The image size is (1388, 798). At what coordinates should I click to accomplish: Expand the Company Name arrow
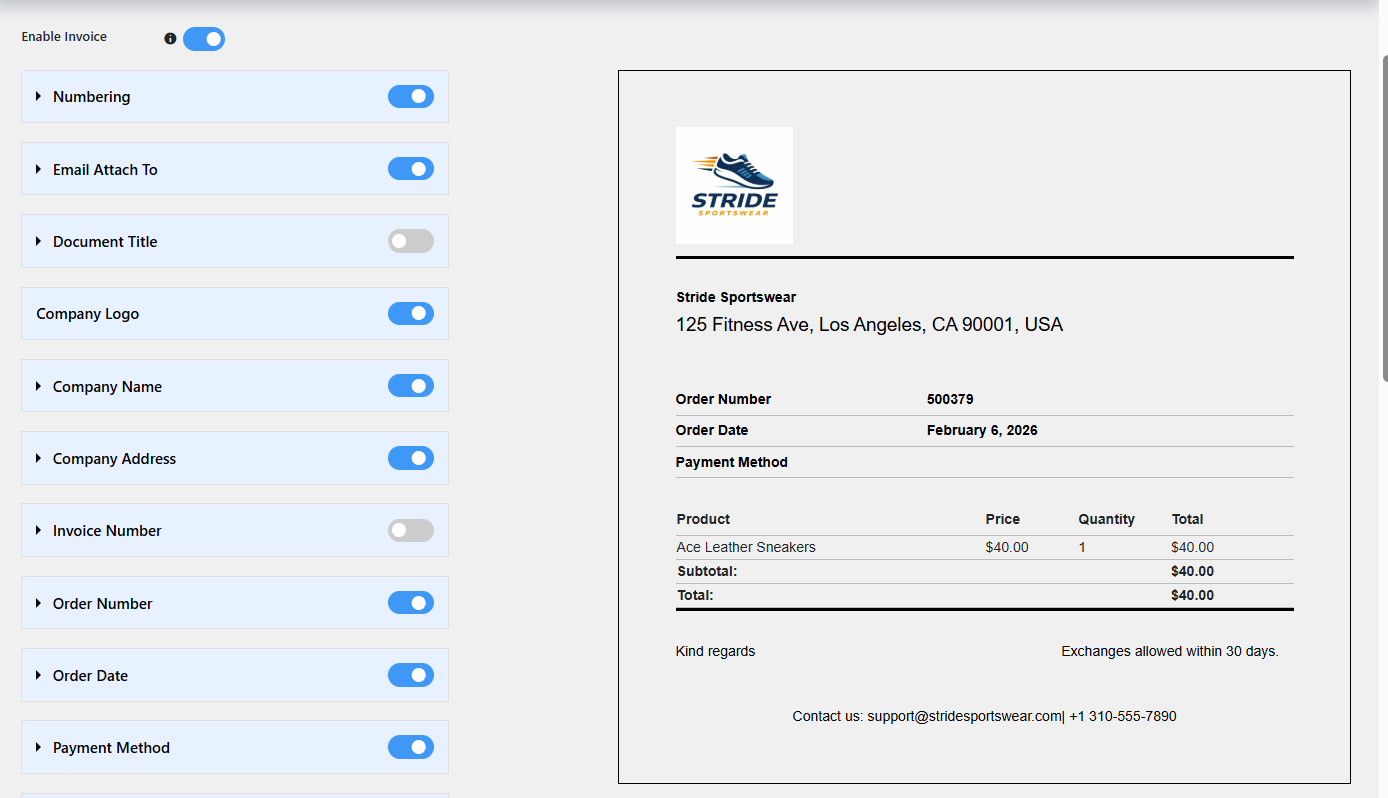(x=39, y=386)
